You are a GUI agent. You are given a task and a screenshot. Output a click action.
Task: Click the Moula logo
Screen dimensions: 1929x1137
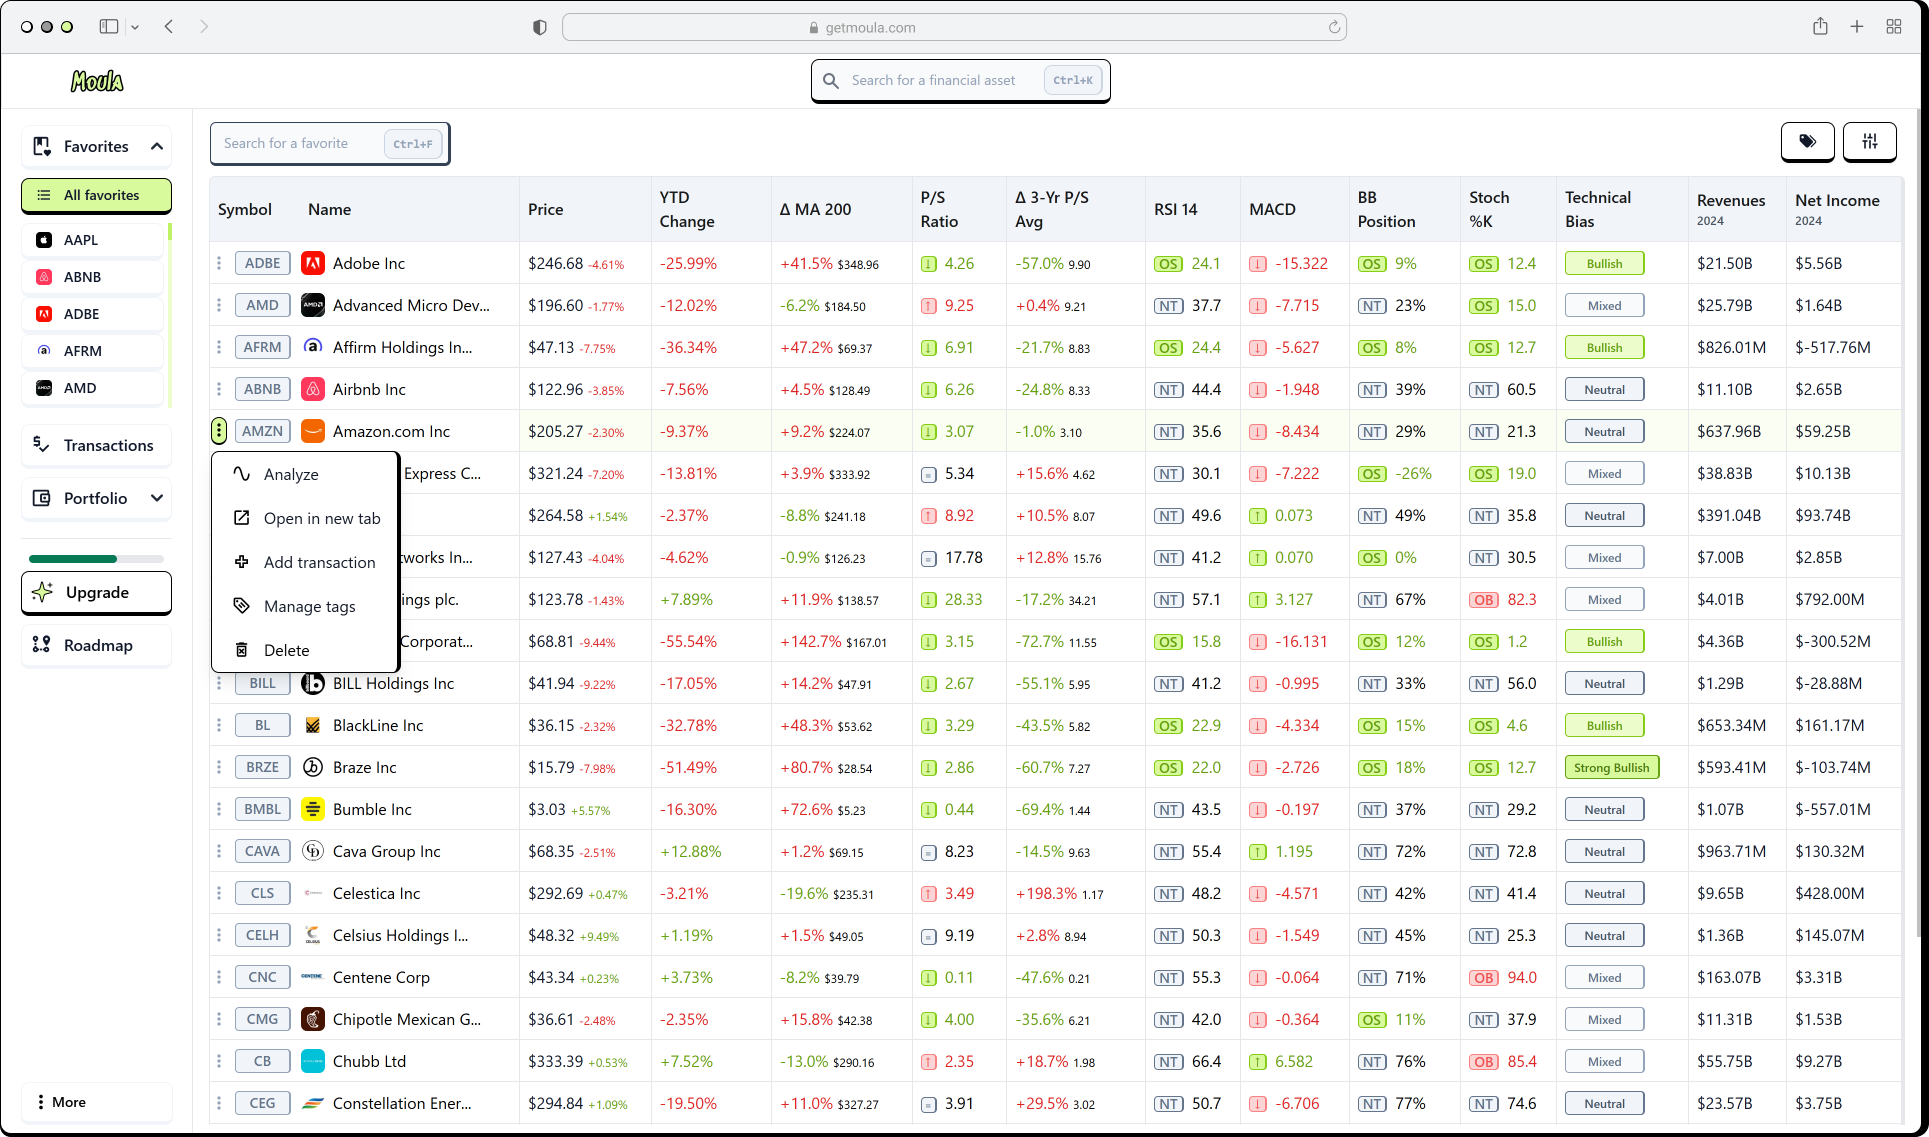point(97,81)
